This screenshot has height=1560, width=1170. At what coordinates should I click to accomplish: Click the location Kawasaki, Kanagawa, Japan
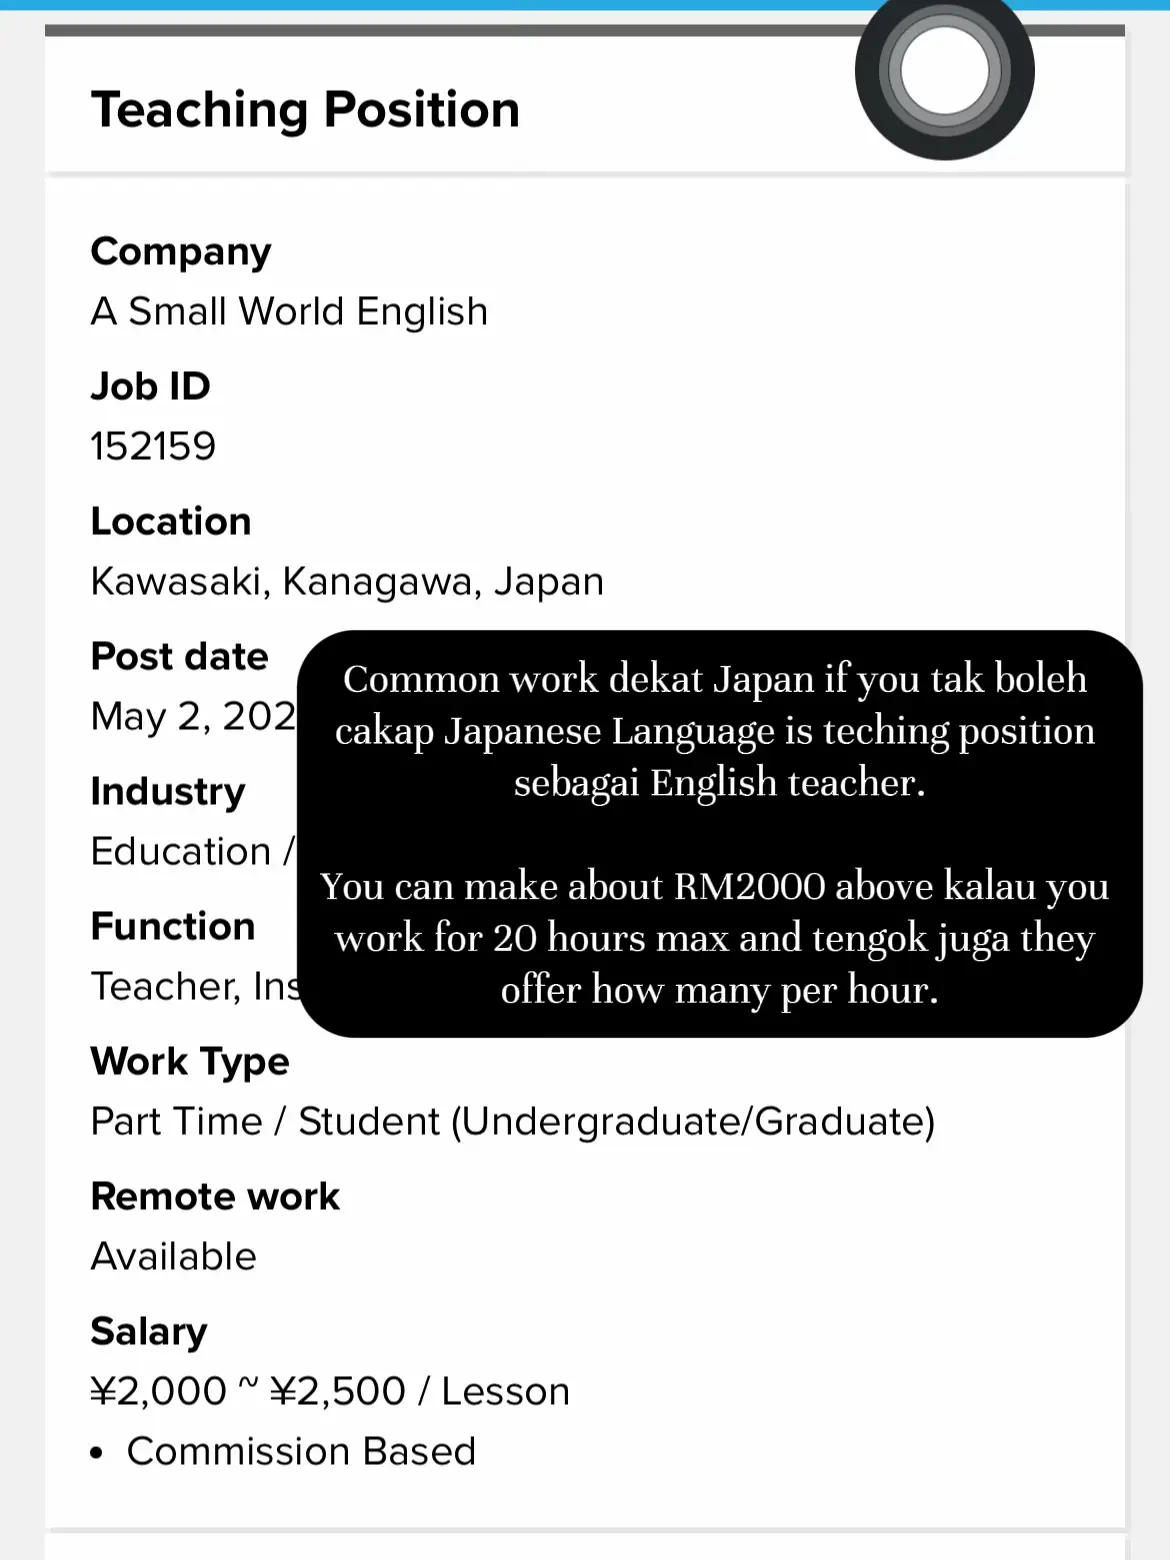(347, 582)
